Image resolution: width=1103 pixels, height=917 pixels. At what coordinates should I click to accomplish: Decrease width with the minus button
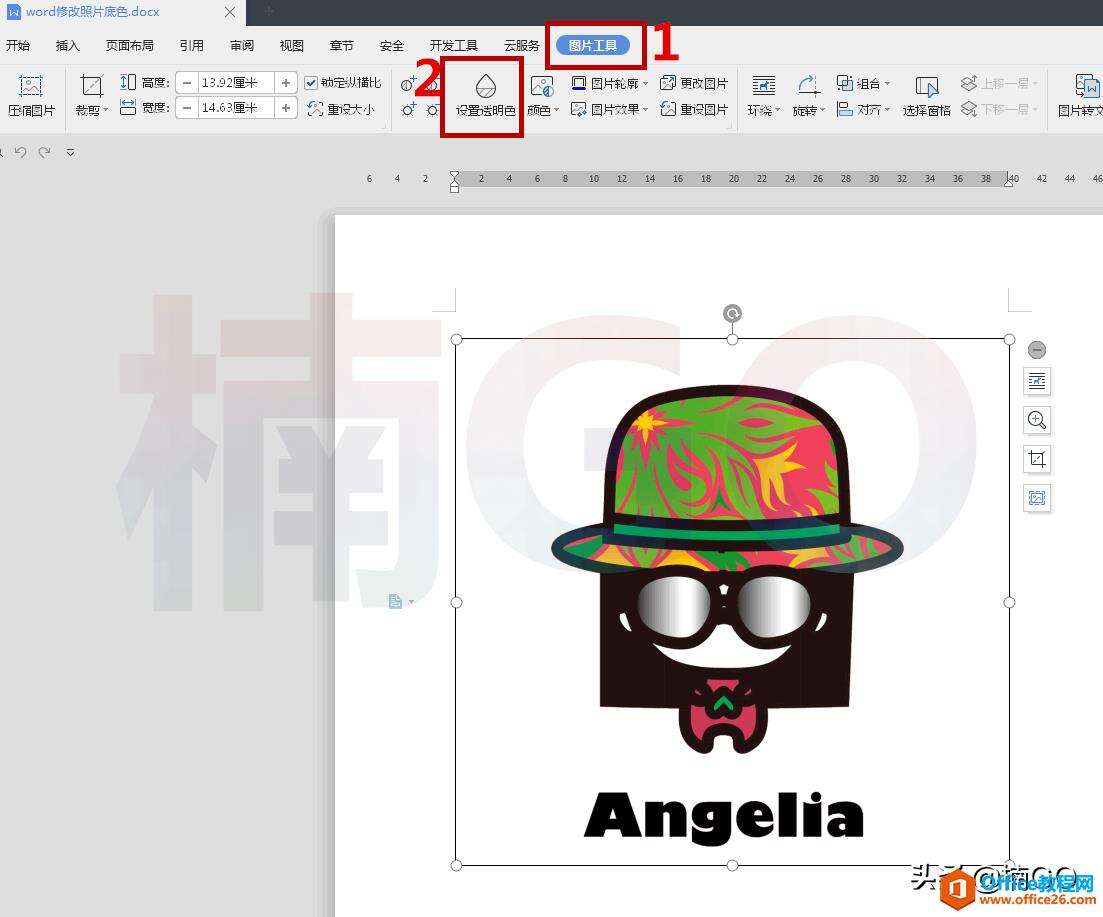[x=187, y=108]
